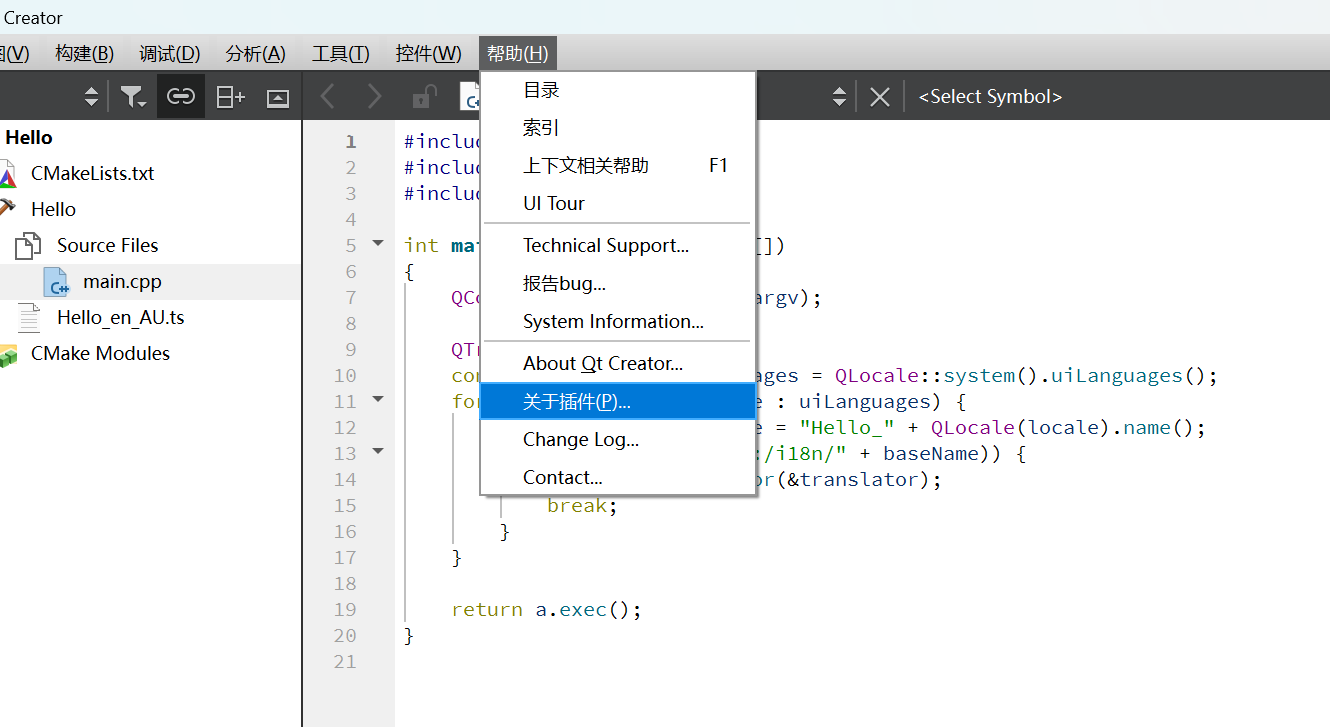This screenshot has height=727, width=1330.
Task: Select About Qt Creator from Help menu
Action: (603, 363)
